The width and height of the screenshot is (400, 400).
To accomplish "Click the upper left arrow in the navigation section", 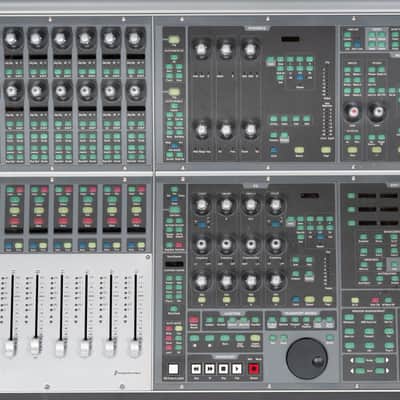I will pos(351,360).
